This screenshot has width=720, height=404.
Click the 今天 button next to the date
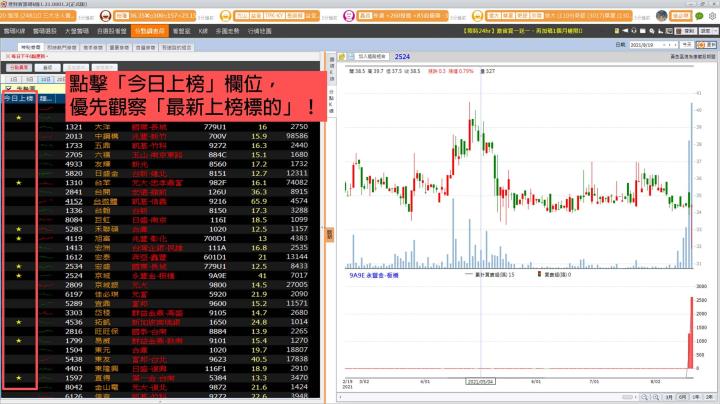[x=686, y=45]
